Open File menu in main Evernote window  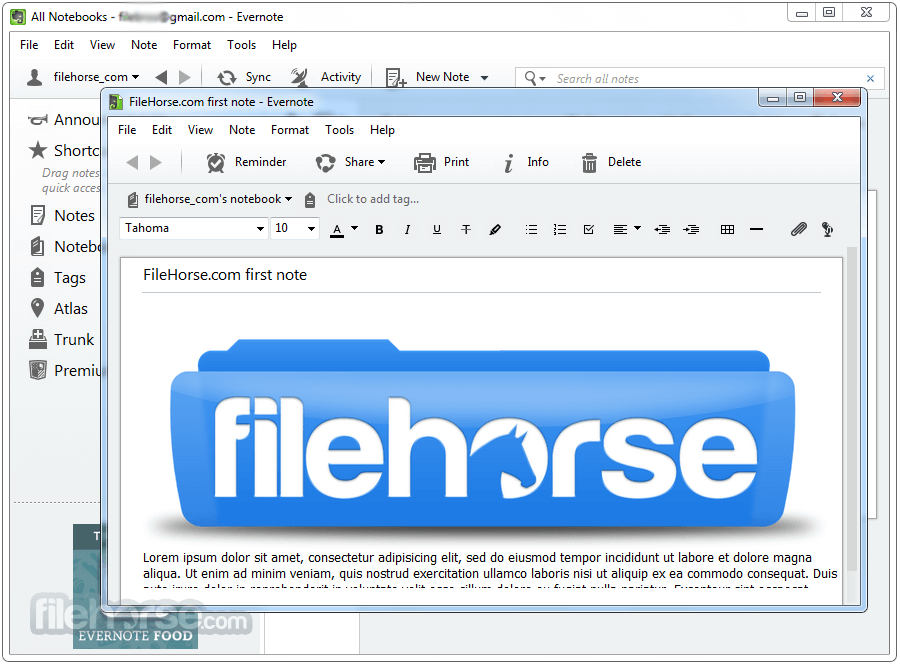29,45
